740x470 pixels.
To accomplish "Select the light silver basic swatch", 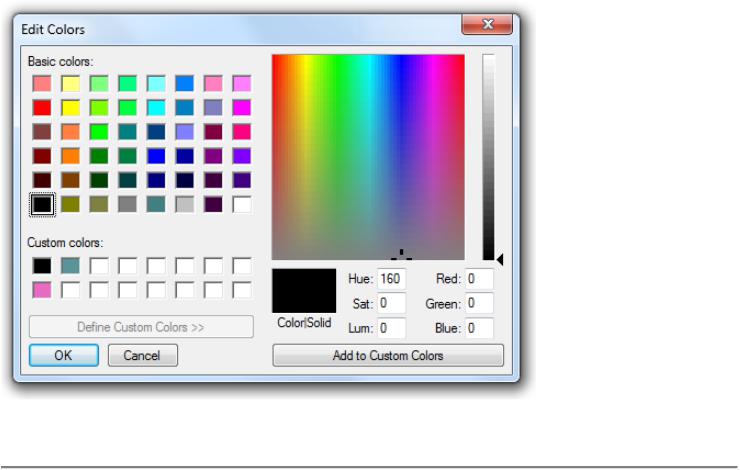I will (x=185, y=204).
